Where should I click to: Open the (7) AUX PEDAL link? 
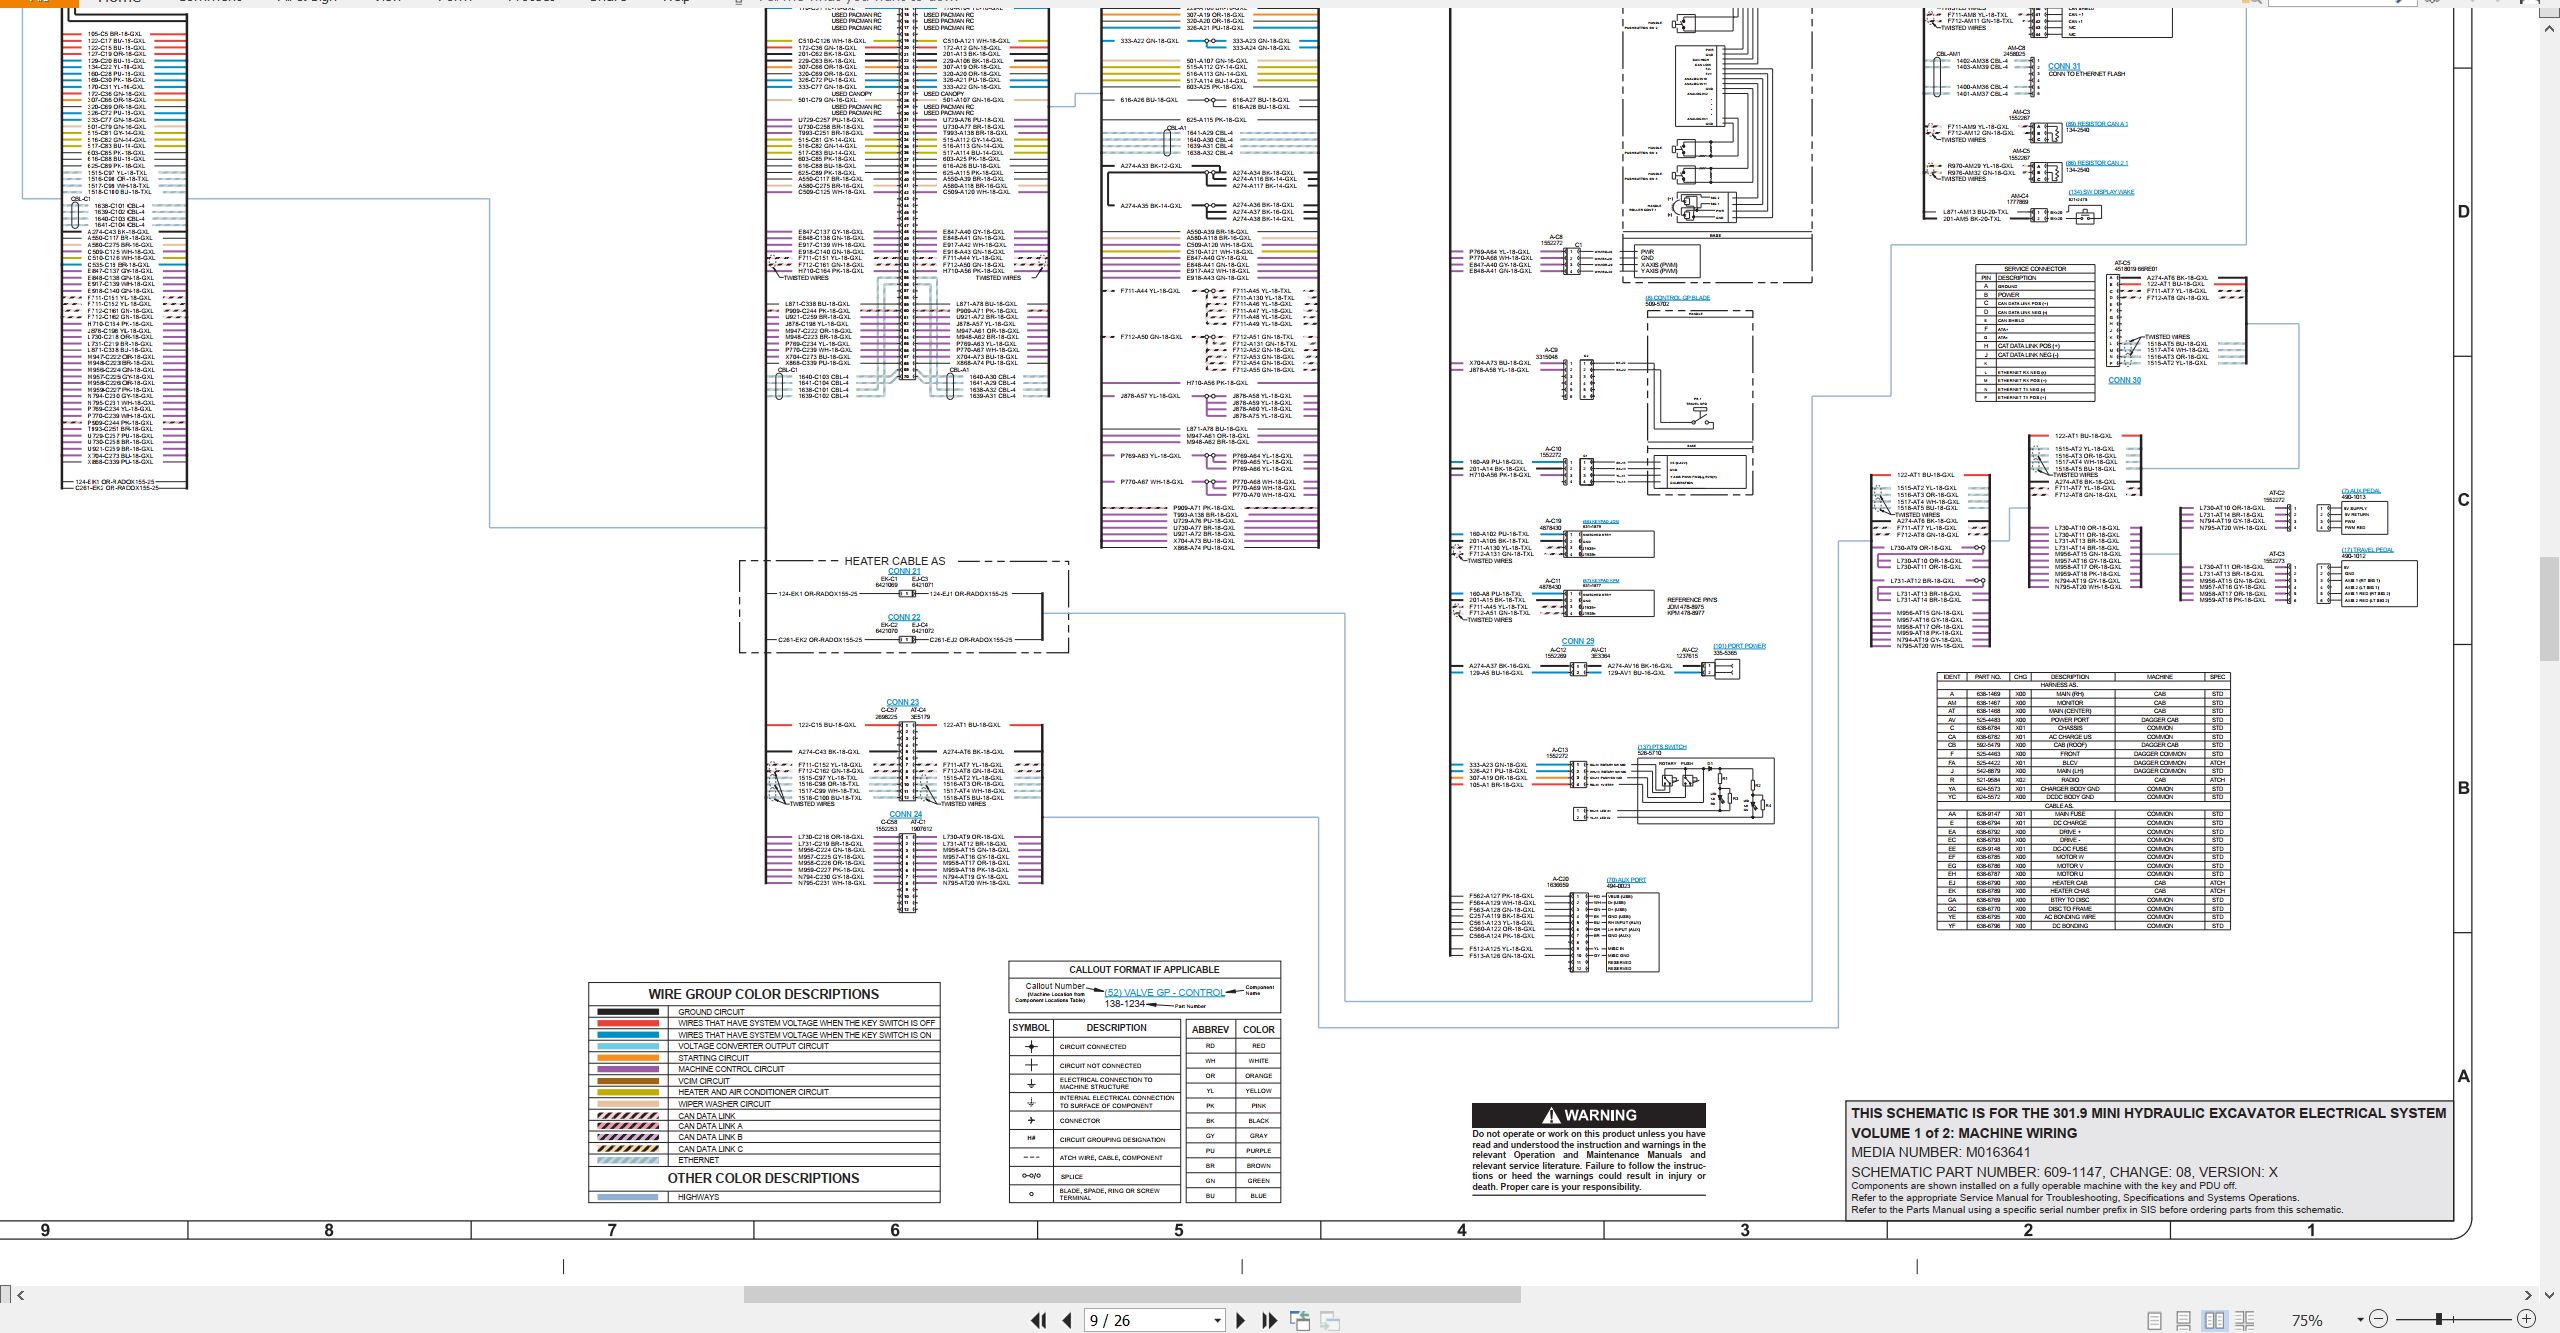coord(2361,490)
